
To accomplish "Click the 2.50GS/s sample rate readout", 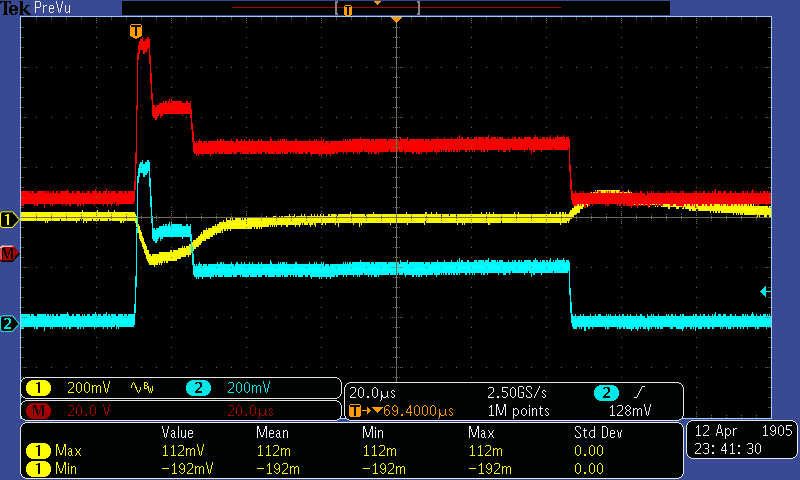I will point(517,392).
